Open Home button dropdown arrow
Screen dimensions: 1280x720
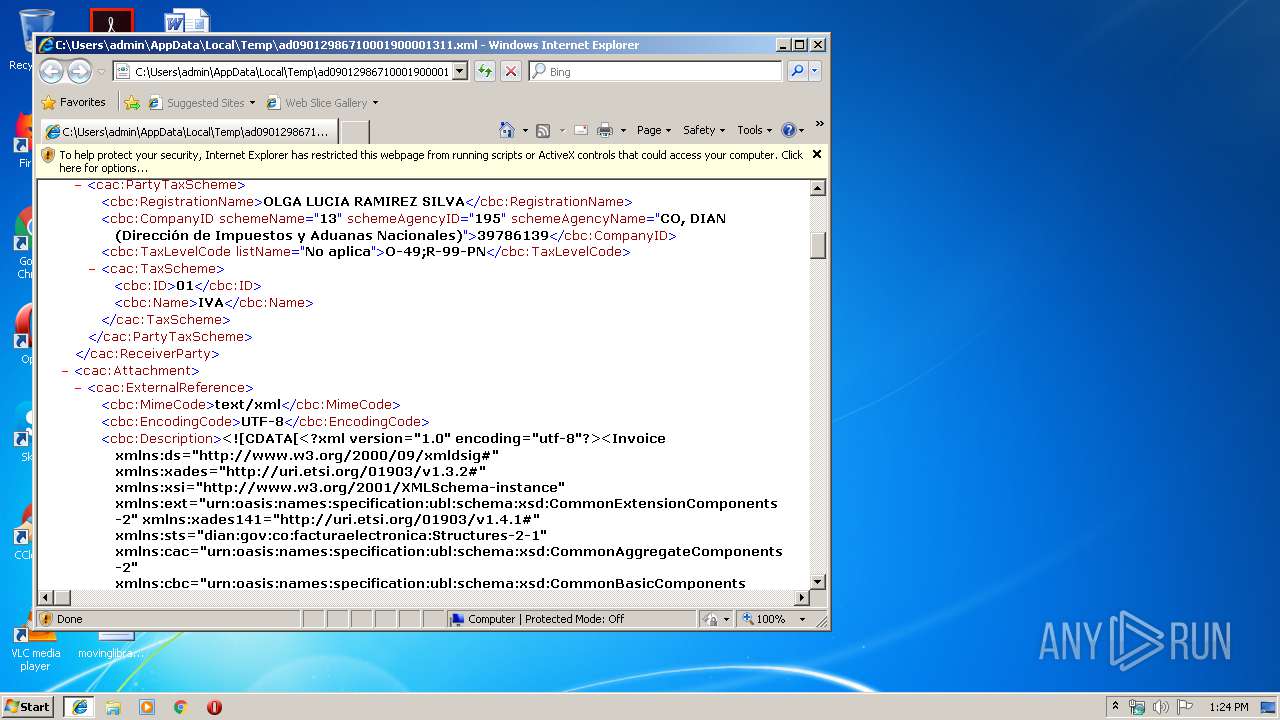click(x=524, y=130)
